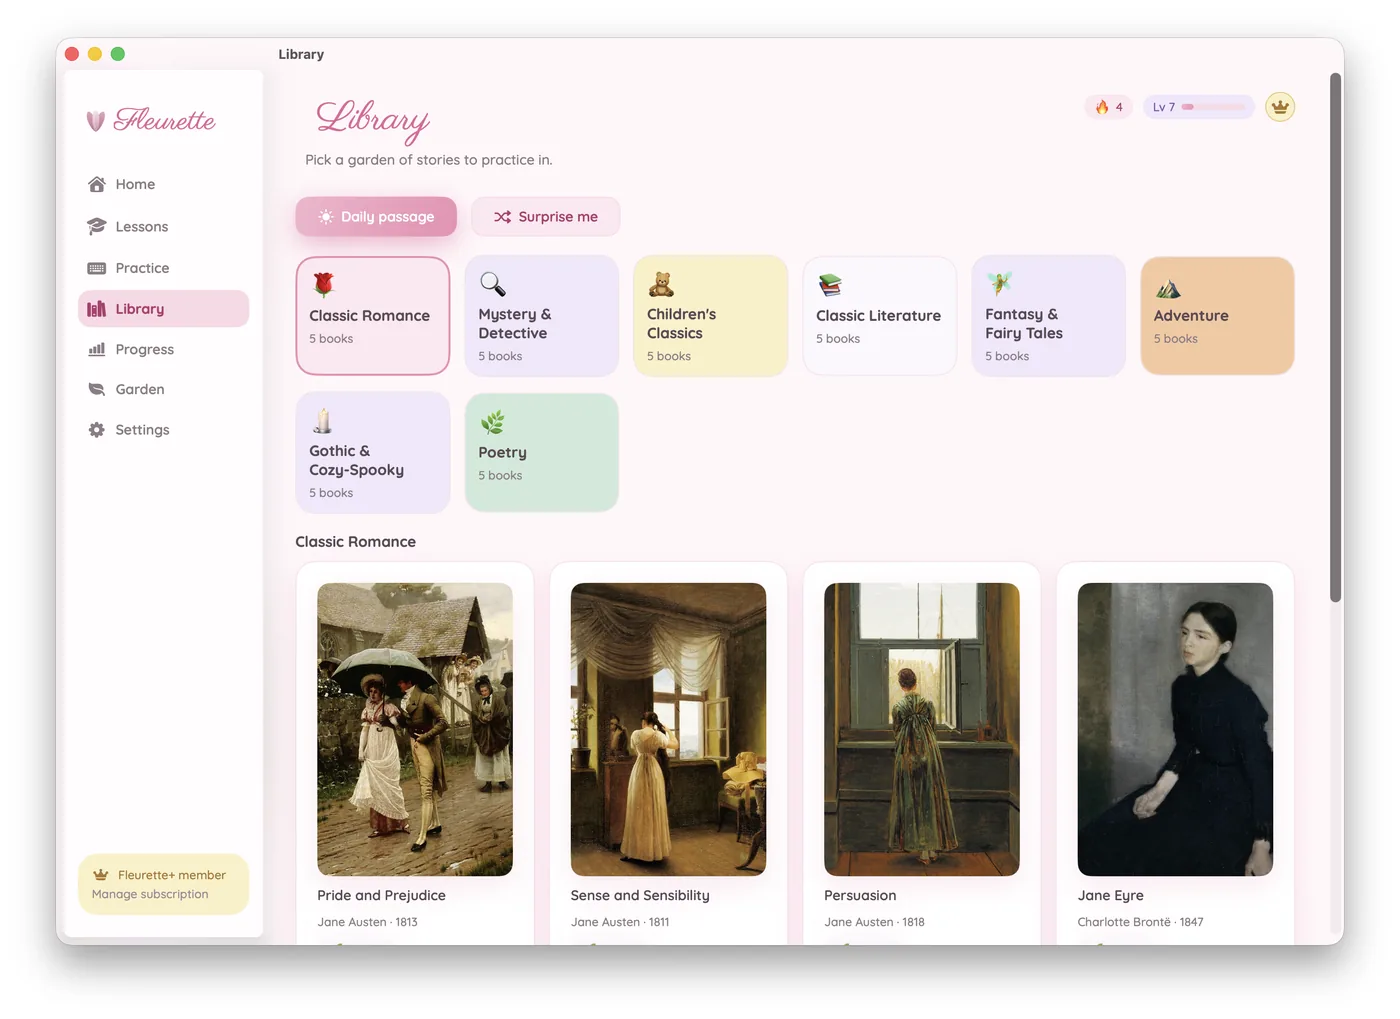Viewport: 1400px width, 1019px height.
Task: Choose the Children's Classics category
Action: tap(710, 316)
